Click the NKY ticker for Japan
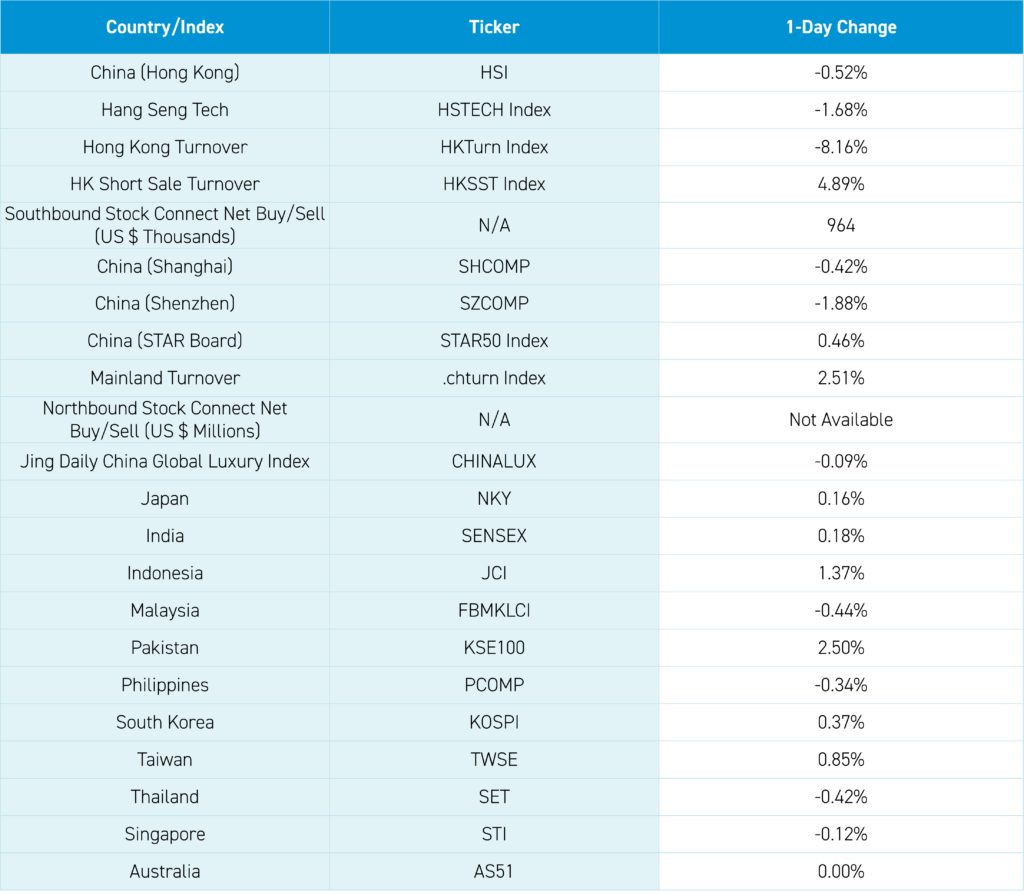The width and height of the screenshot is (1024, 895). point(494,499)
